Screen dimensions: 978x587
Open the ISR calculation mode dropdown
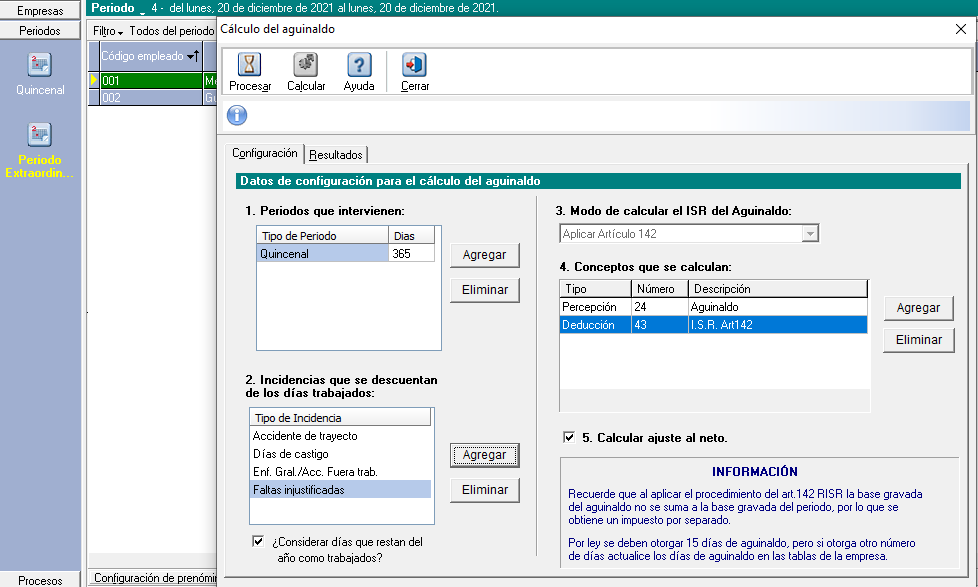810,234
